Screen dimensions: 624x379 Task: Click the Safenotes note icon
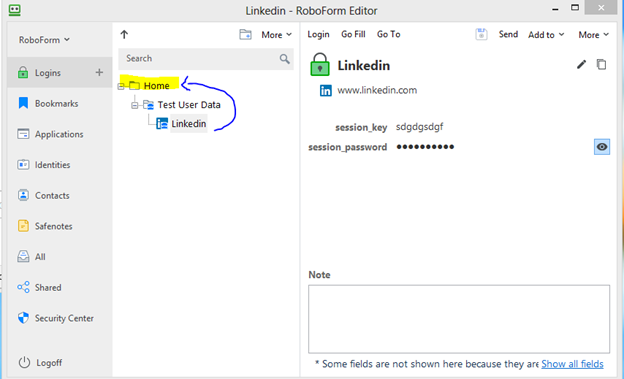[x=23, y=226]
